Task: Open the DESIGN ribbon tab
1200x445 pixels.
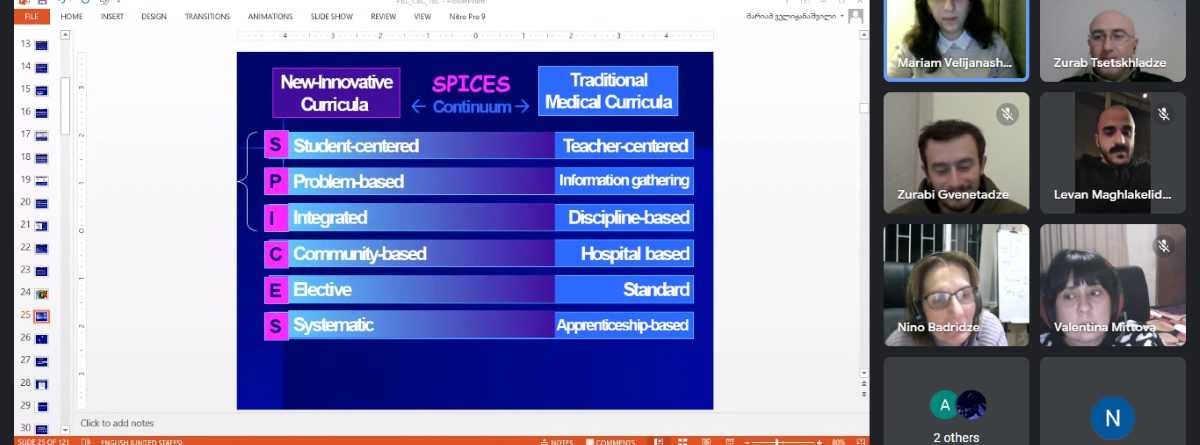Action: coord(154,17)
